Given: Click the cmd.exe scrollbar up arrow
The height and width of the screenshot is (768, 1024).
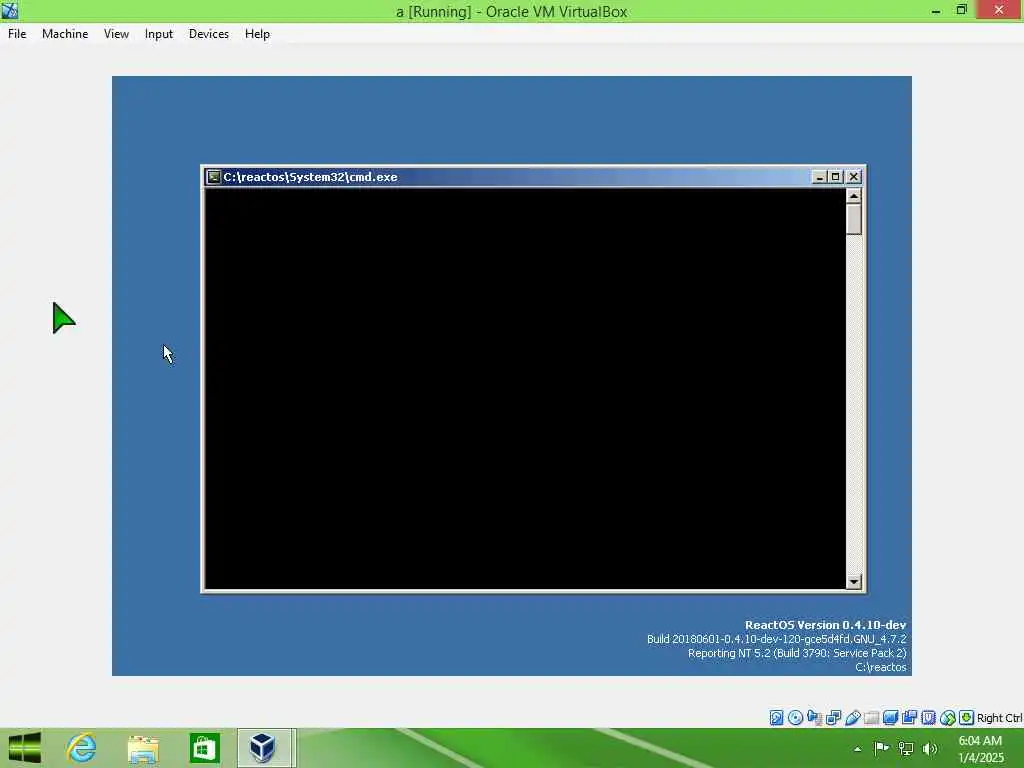Looking at the screenshot, I should (x=854, y=195).
